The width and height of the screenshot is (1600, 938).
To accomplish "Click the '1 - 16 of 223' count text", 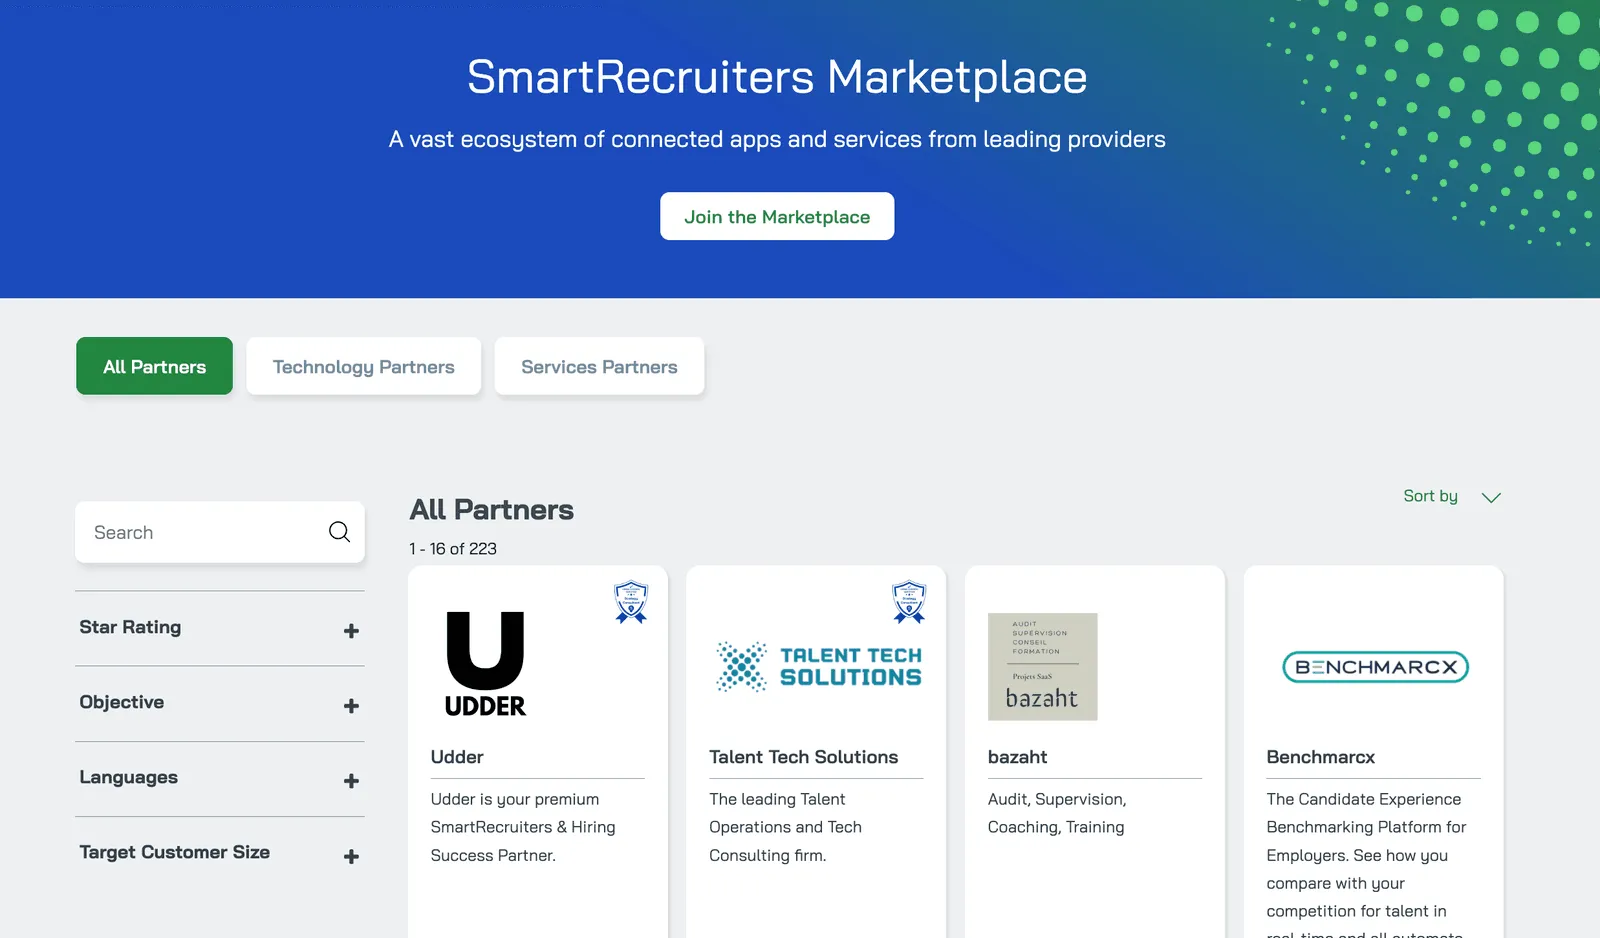I will point(453,549).
